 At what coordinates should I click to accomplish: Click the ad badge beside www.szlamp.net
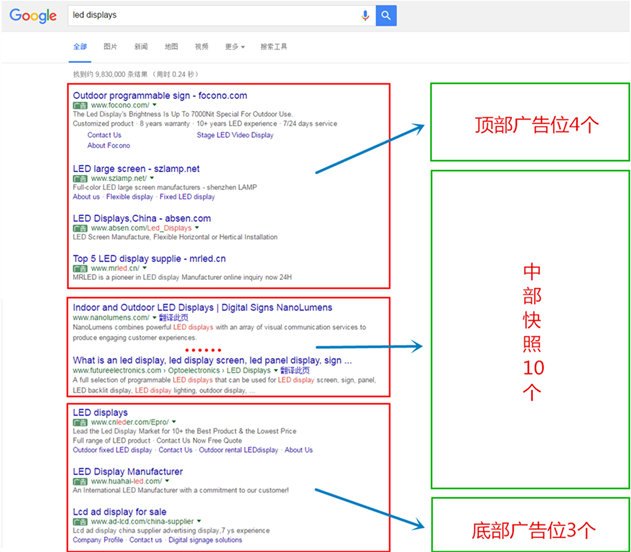80,178
